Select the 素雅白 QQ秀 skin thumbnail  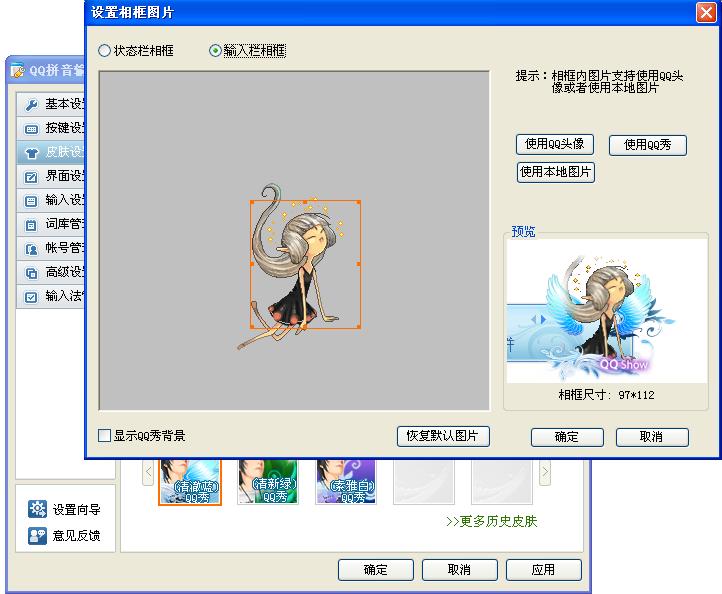pos(346,481)
